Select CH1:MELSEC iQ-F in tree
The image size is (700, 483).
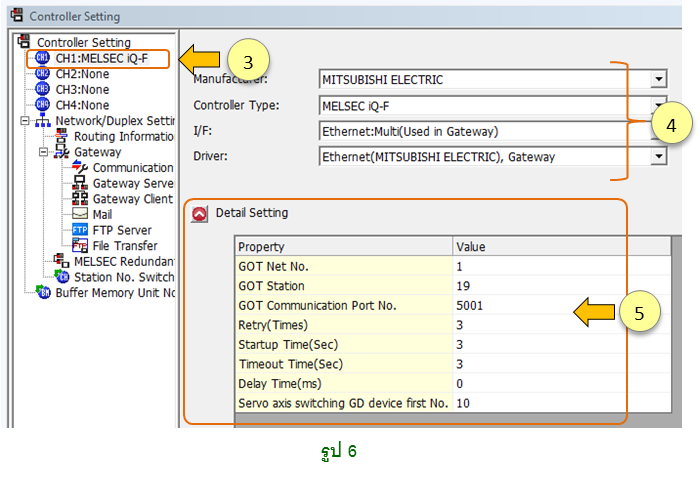coord(102,58)
